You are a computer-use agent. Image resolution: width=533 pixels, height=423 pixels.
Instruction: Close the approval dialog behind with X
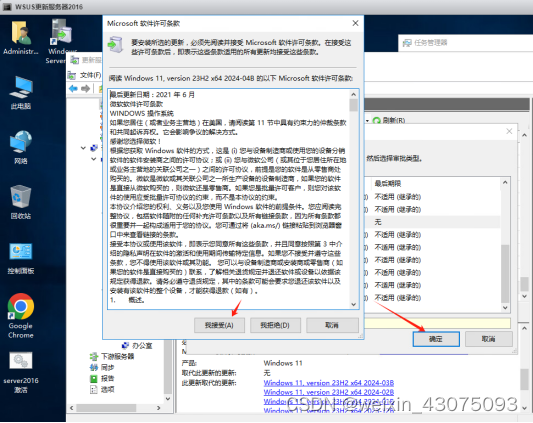[x=509, y=131]
